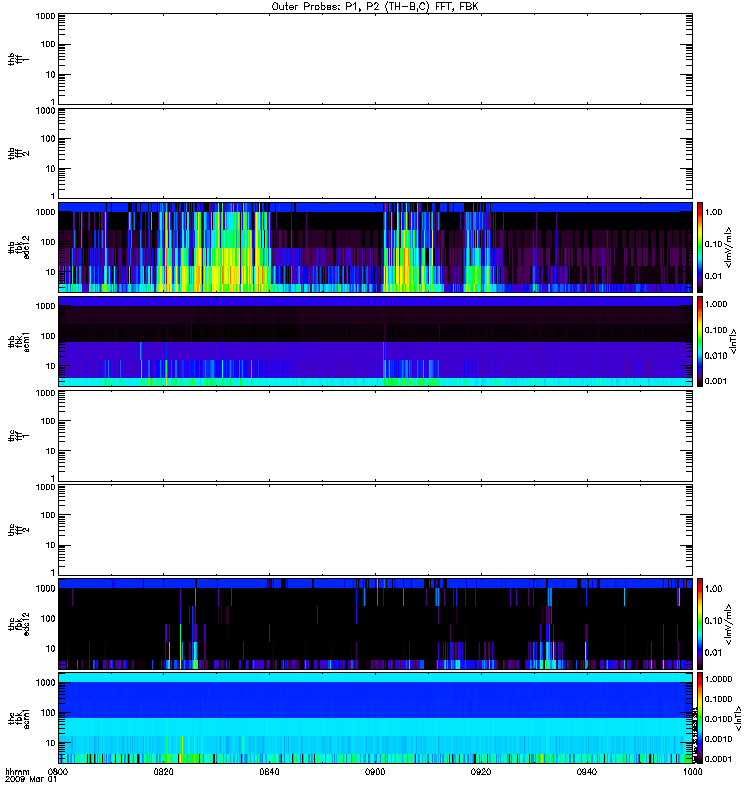Screen dimensions: 750x800
Task: Click the "100" y-axis tick of the thb fbk scm1 panel
Action: (x=48, y=336)
